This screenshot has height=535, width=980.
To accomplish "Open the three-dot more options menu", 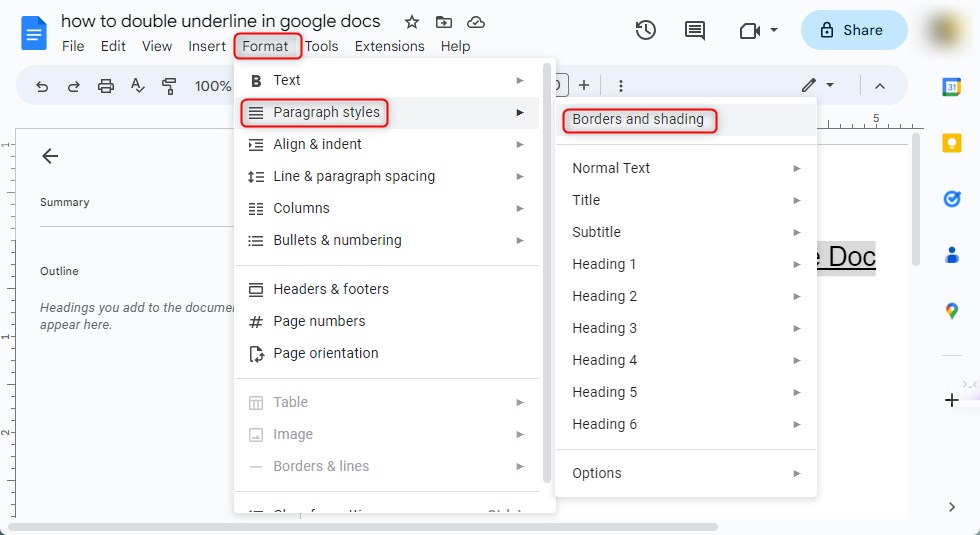I will click(621, 86).
